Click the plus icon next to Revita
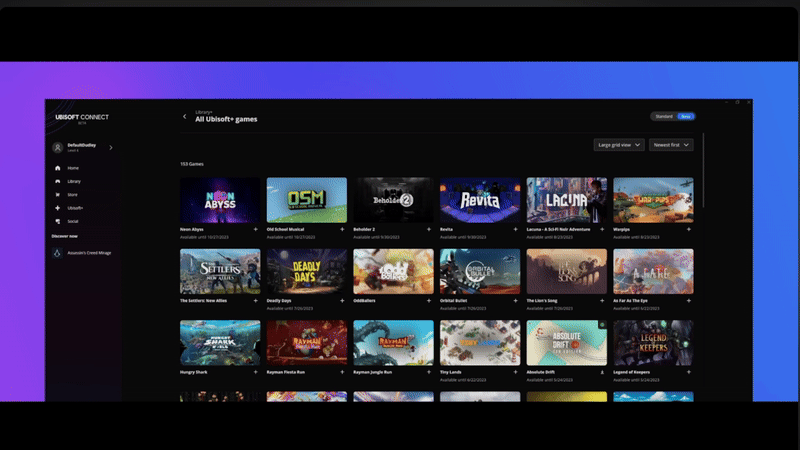This screenshot has height=450, width=800. 515,230
